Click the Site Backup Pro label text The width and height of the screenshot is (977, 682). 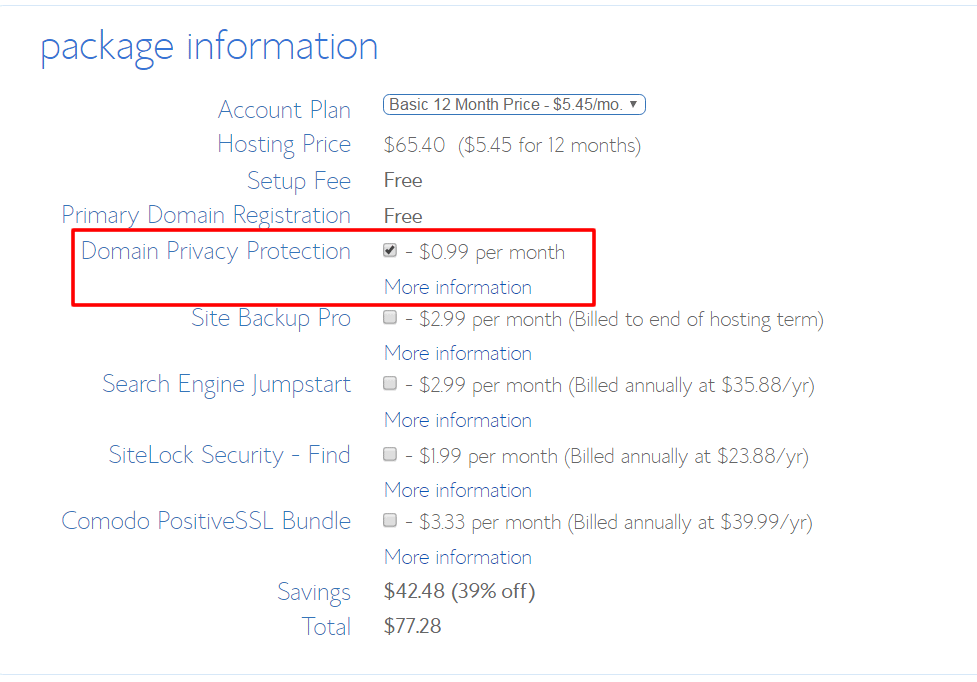pos(271,318)
